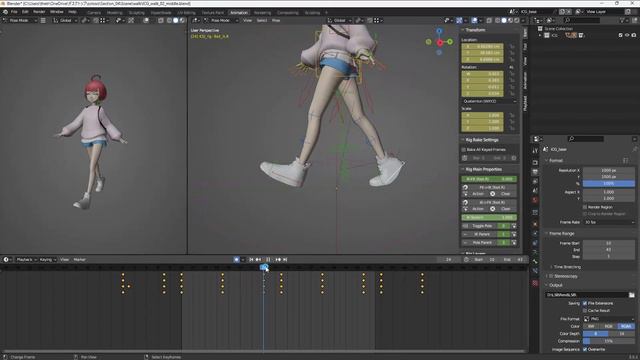Enable Cache Result checkbox
The width and height of the screenshot is (640, 360).
click(x=585, y=311)
